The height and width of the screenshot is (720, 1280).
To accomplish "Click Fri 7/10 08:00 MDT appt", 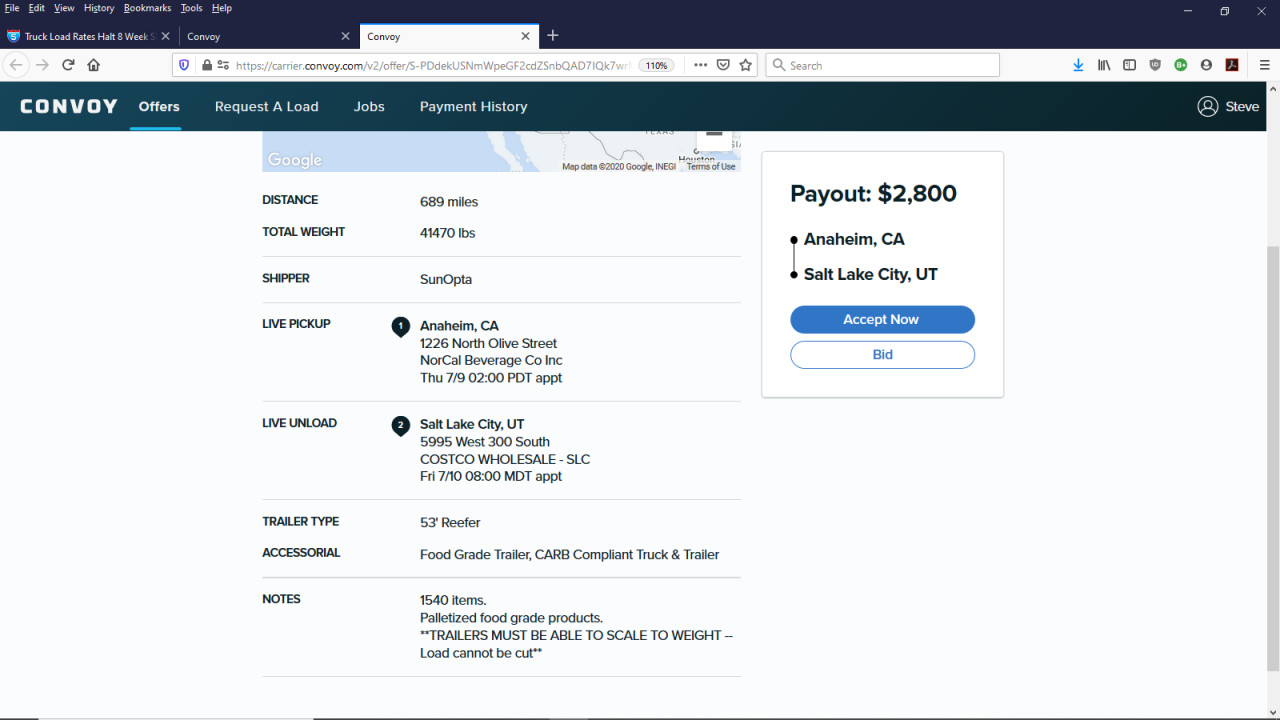I will [x=491, y=476].
